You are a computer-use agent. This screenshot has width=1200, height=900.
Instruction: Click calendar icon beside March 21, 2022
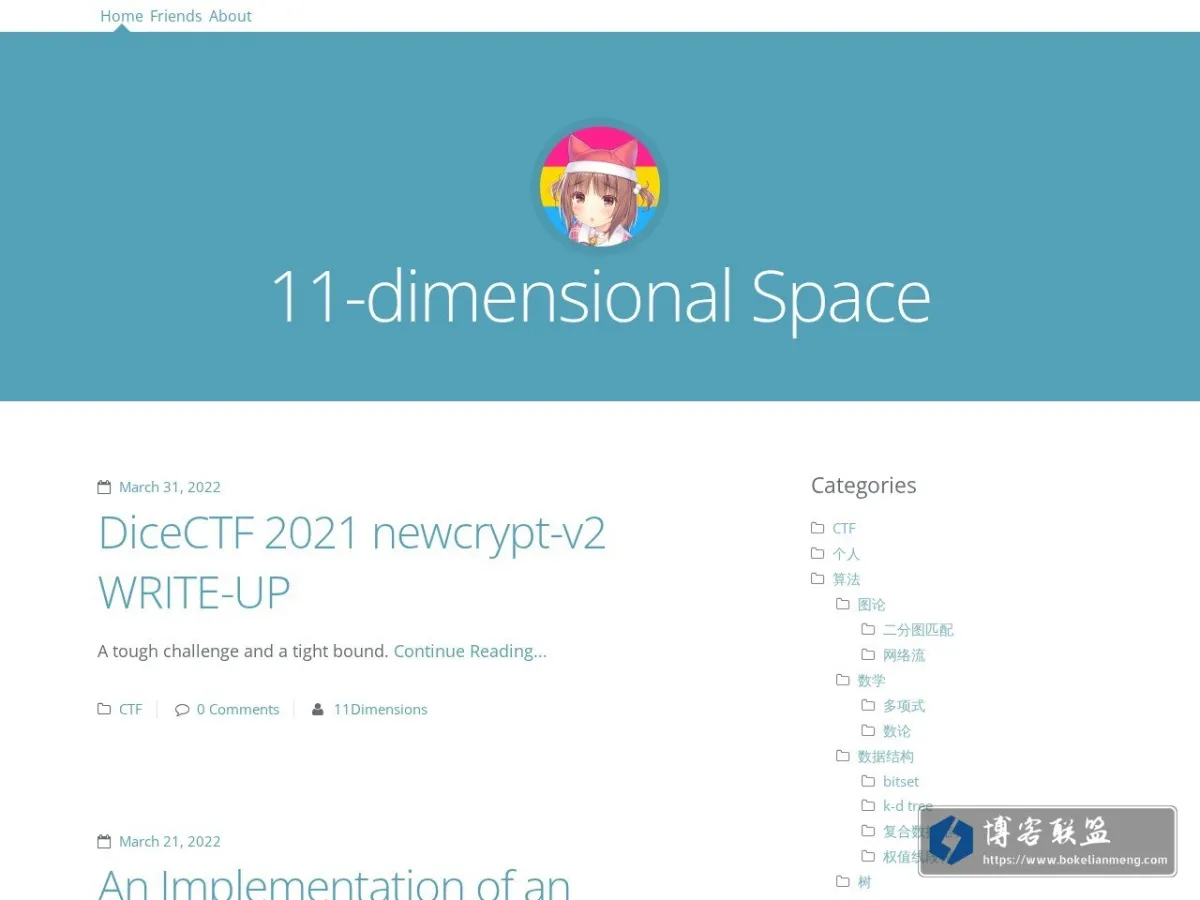[104, 842]
